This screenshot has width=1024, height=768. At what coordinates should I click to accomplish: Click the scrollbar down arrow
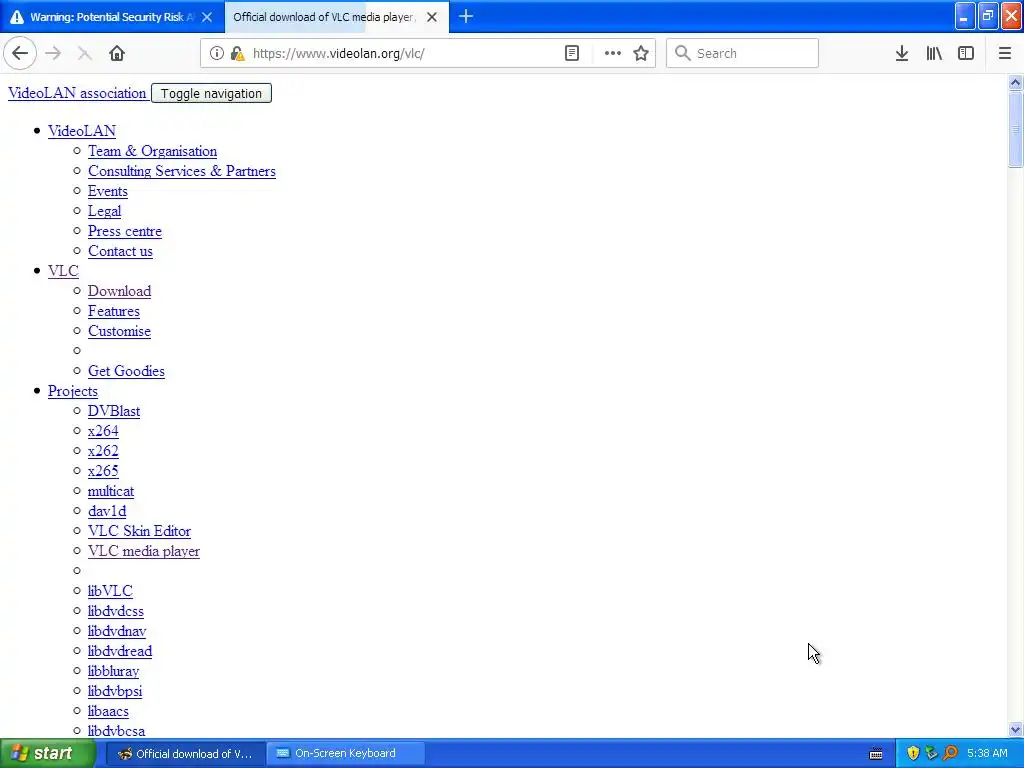tap(1015, 730)
